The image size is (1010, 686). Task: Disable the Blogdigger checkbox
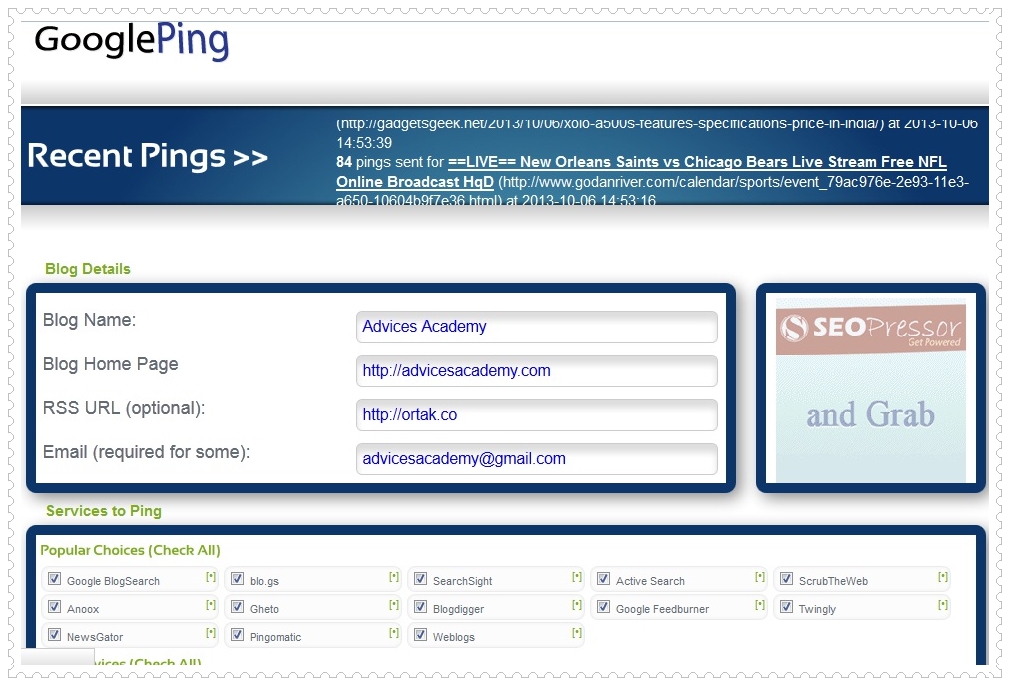click(421, 606)
